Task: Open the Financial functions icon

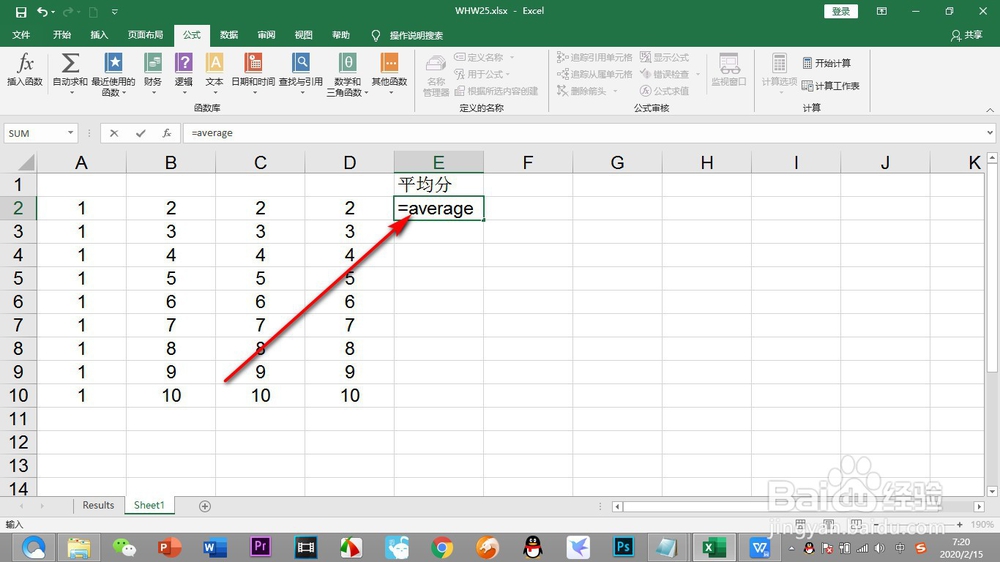Action: pos(152,63)
